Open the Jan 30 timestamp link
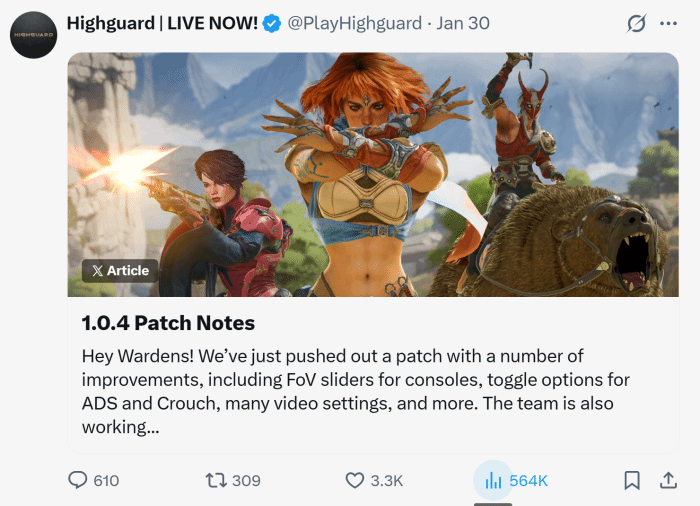 pos(462,23)
